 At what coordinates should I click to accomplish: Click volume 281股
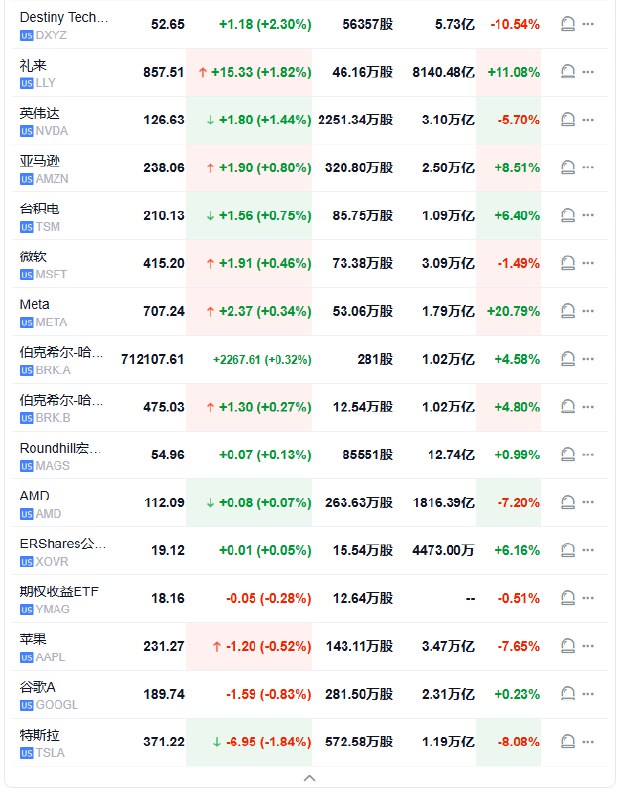point(375,359)
